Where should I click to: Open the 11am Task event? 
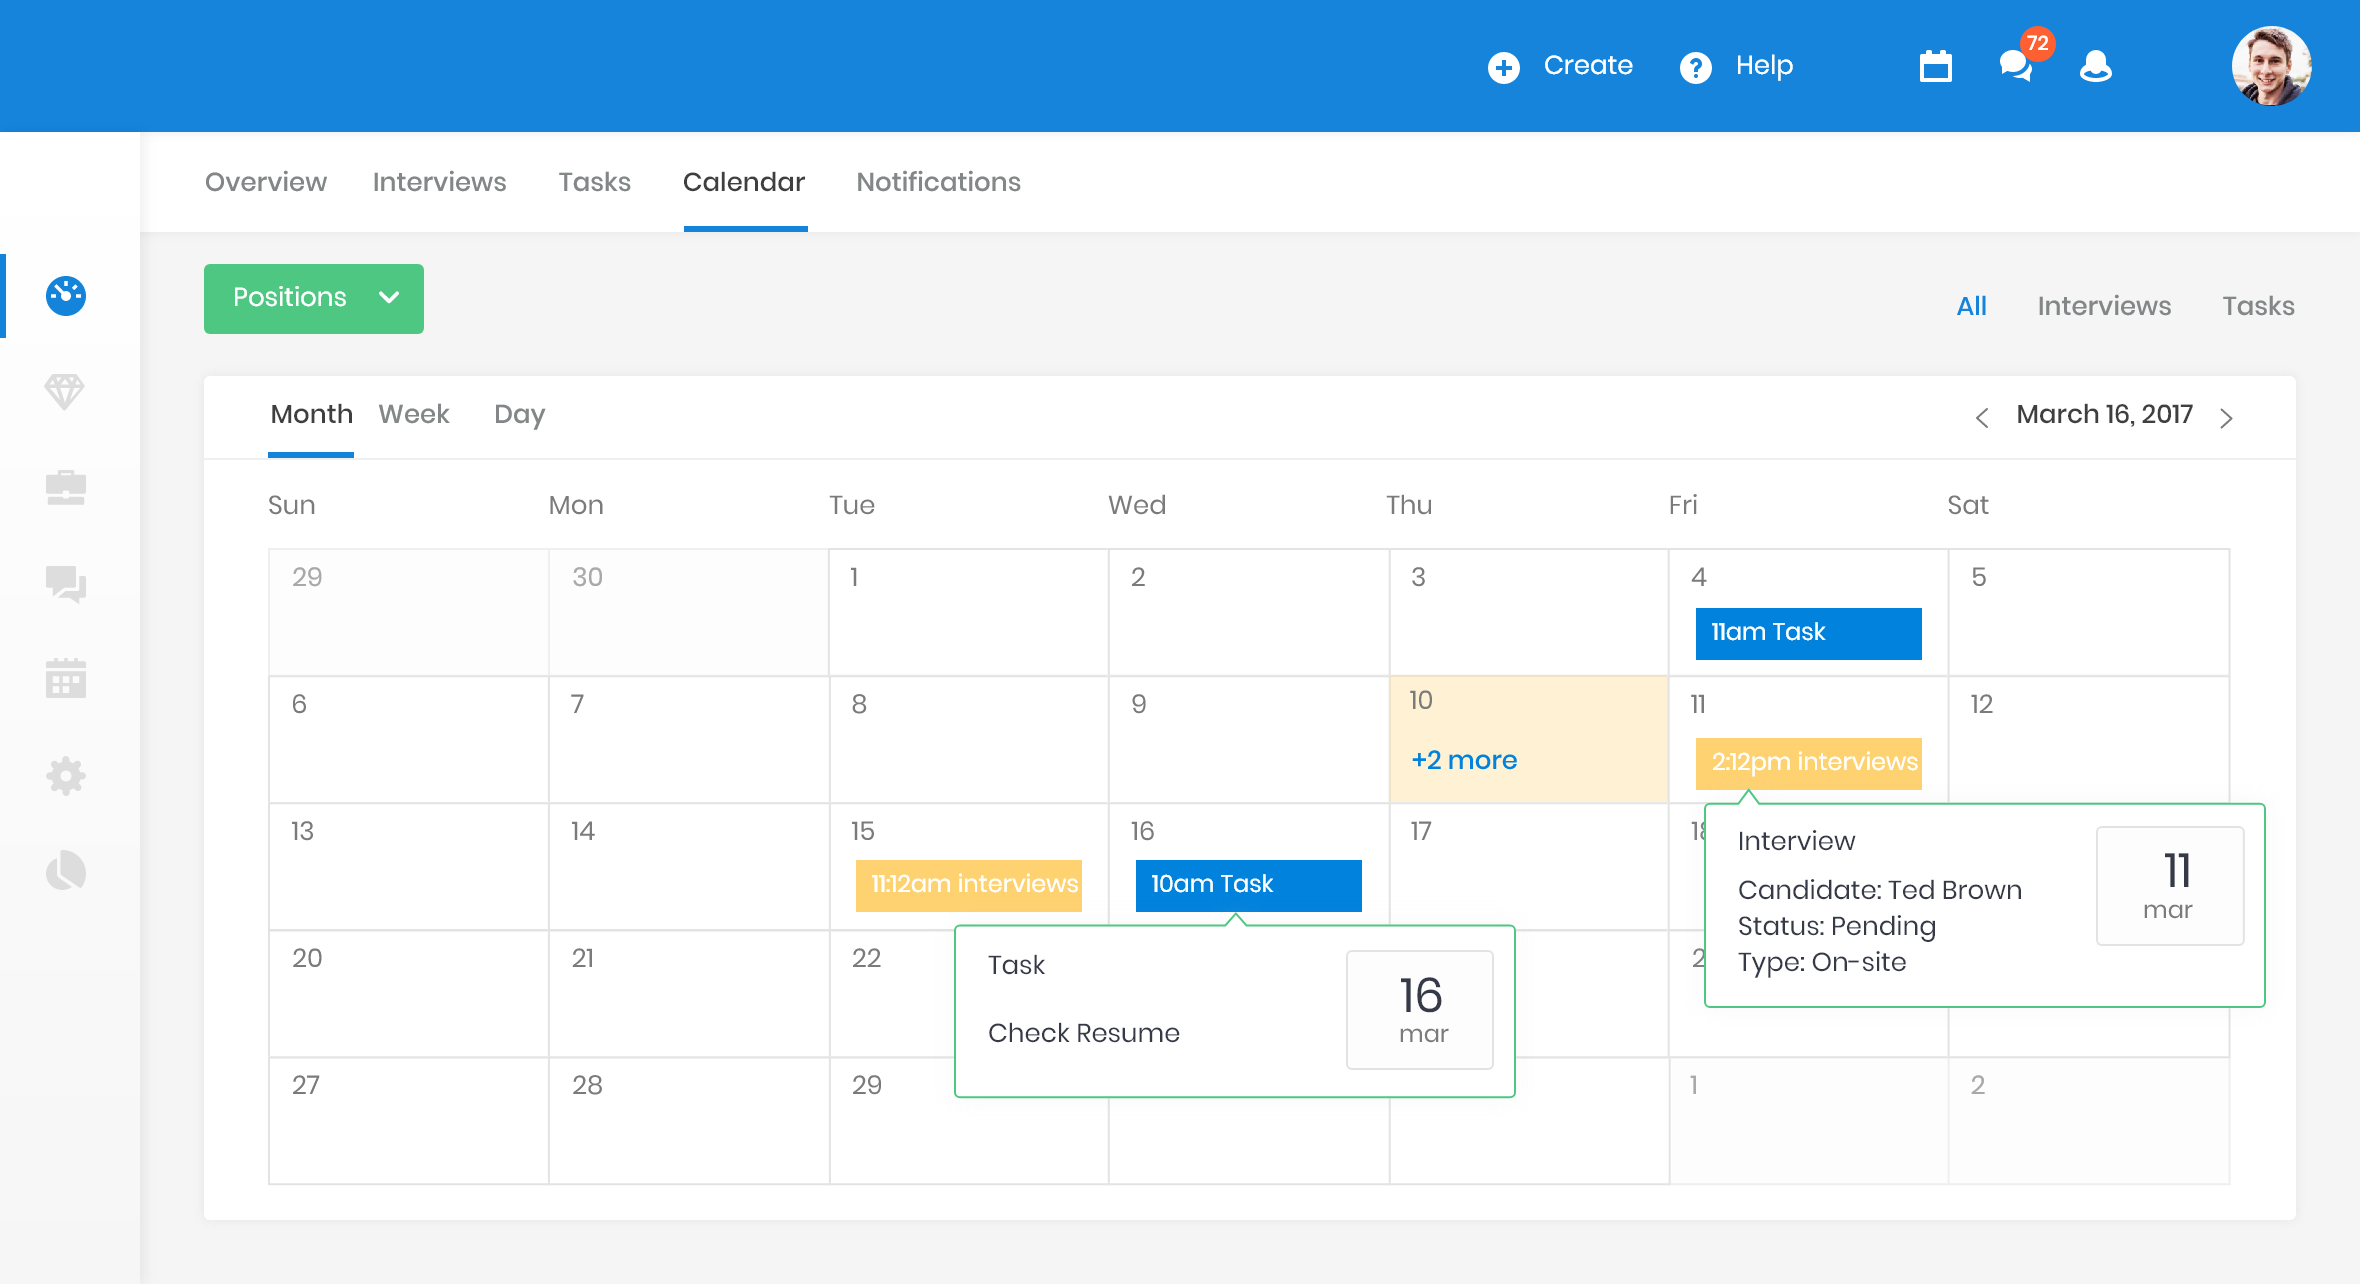1808,634
